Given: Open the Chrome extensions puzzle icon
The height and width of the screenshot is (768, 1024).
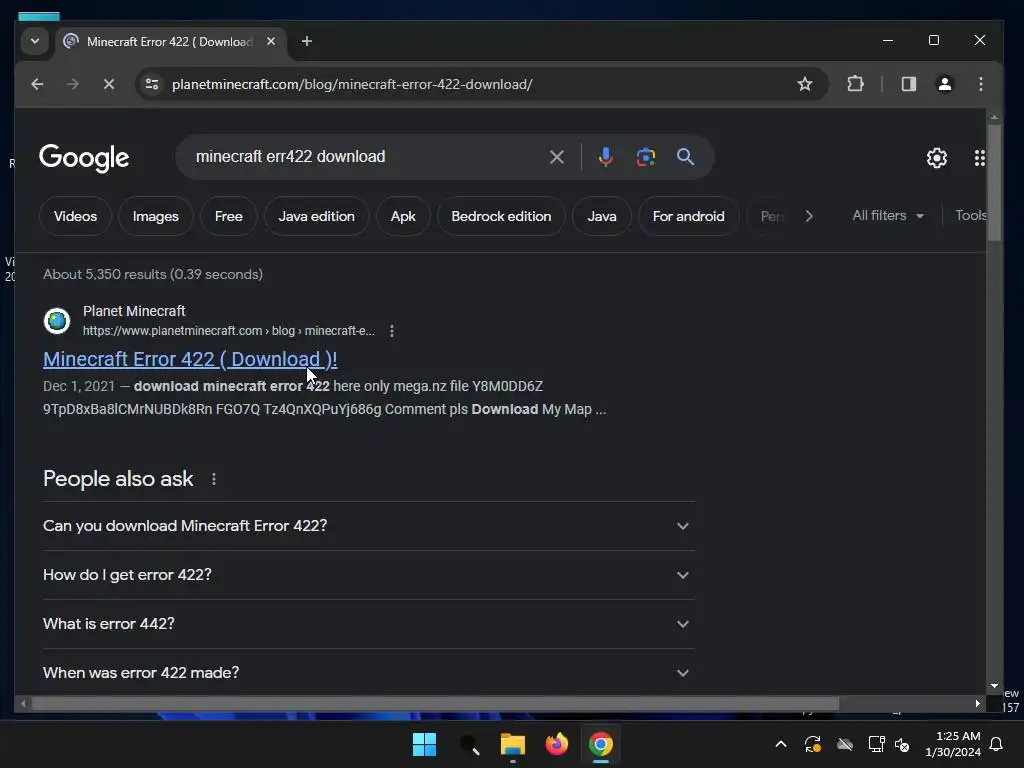Looking at the screenshot, I should pos(855,84).
